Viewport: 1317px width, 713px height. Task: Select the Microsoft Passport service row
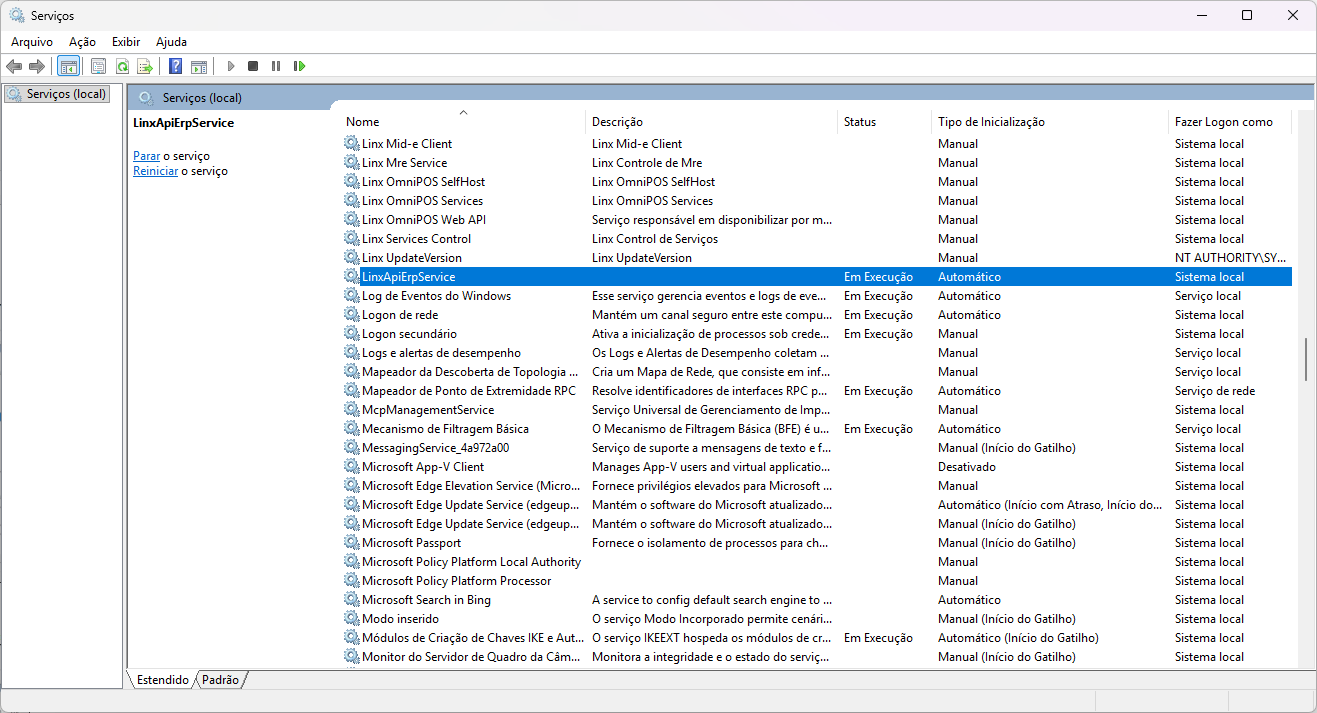point(411,543)
